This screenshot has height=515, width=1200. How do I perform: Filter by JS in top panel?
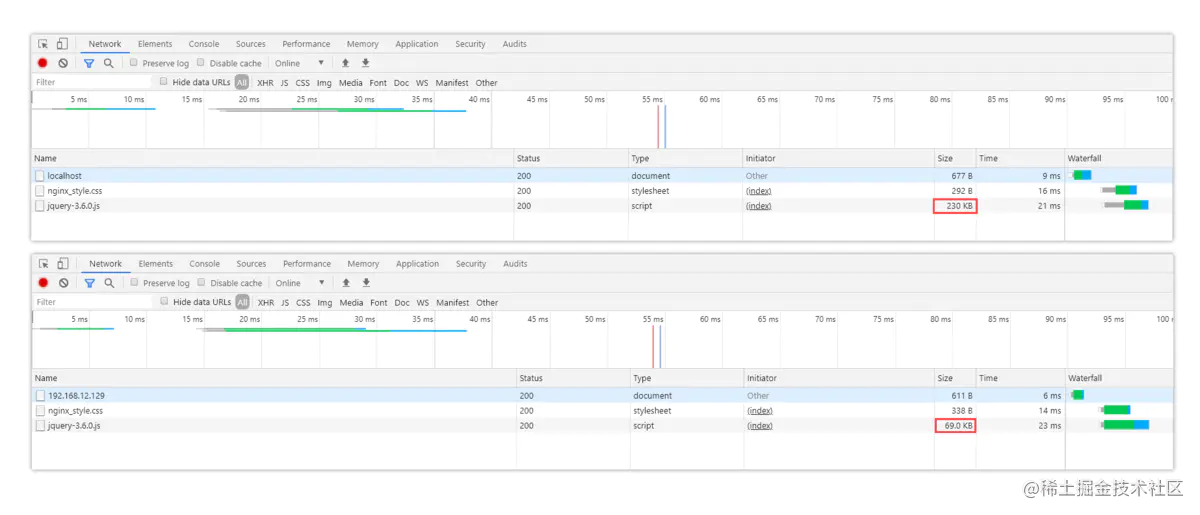coord(284,83)
